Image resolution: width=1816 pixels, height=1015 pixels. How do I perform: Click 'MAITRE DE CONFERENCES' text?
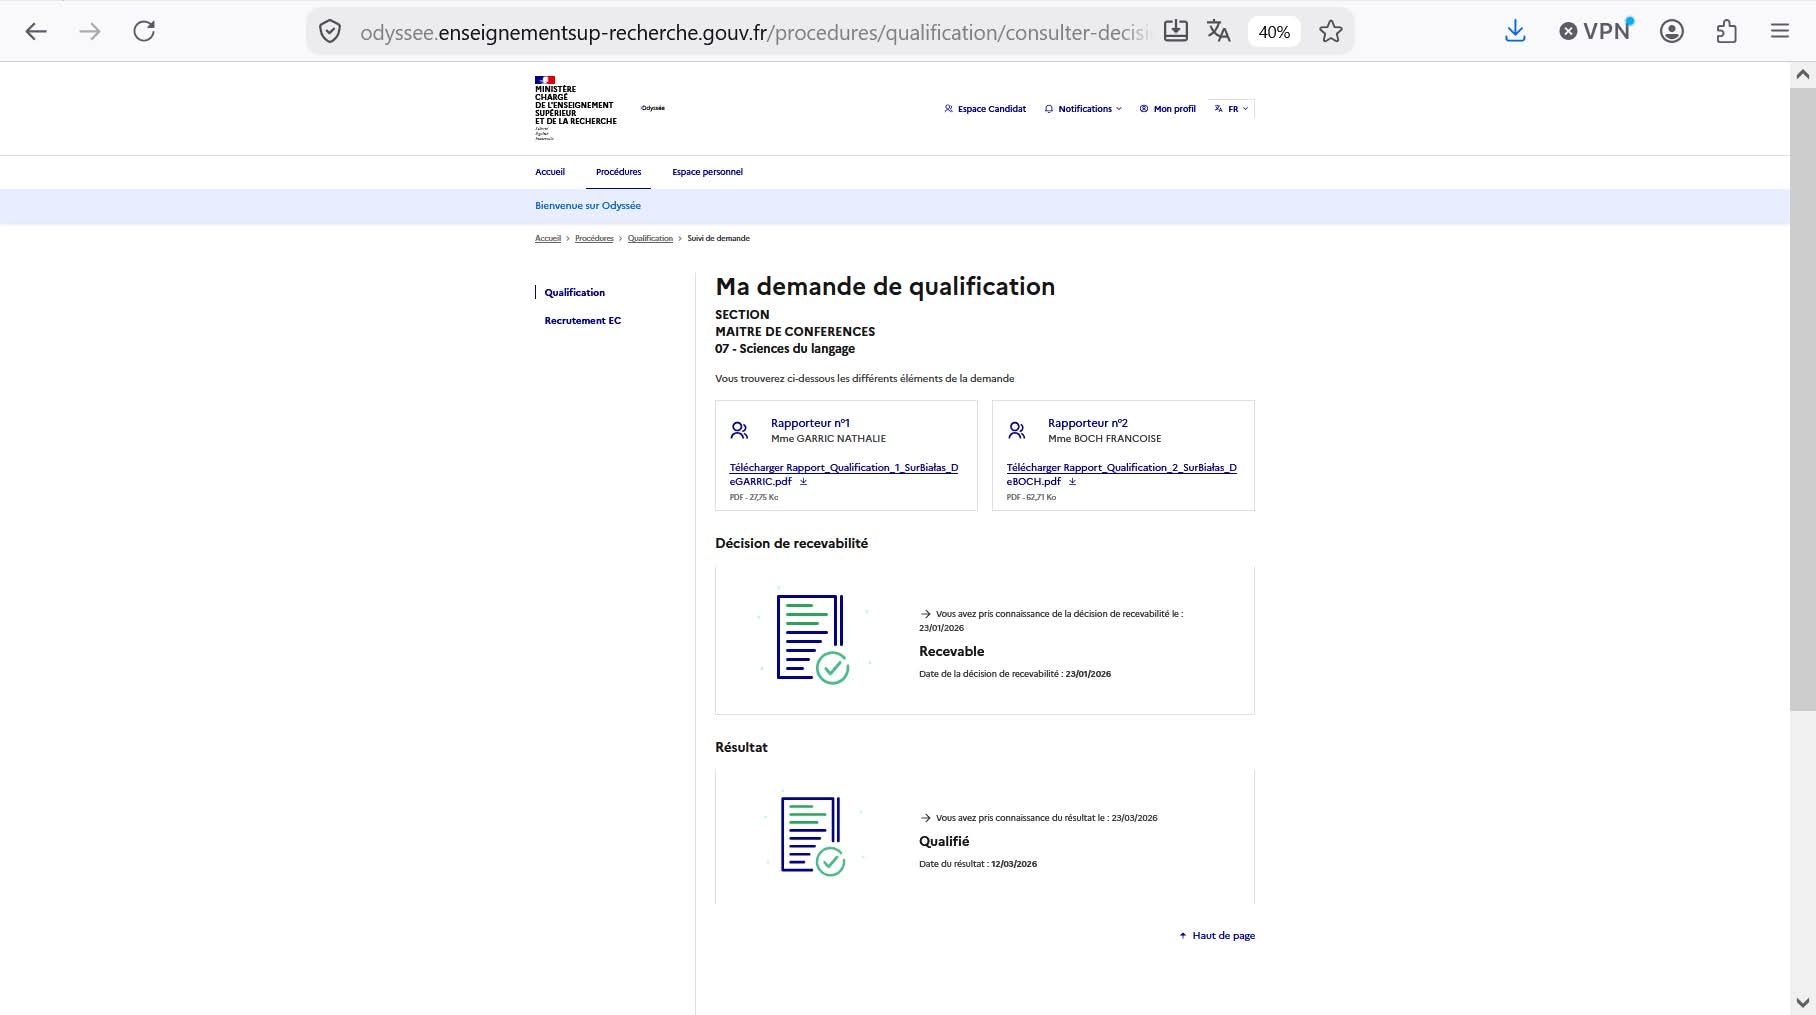point(795,332)
